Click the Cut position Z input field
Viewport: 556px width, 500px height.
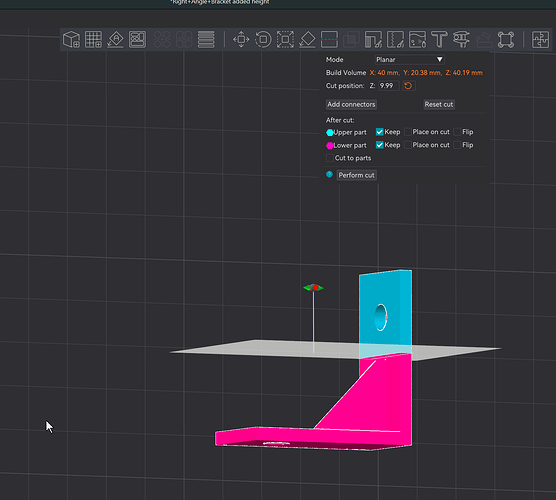pyautogui.click(x=389, y=86)
